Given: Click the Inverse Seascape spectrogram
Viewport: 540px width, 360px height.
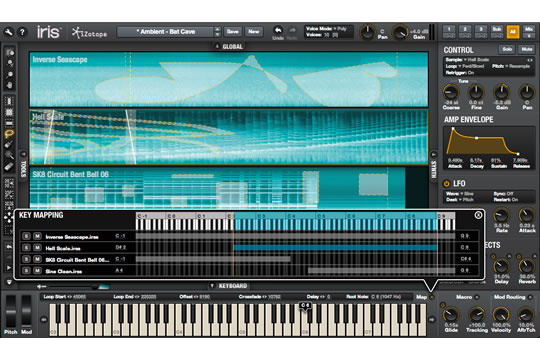Looking at the screenshot, I should [x=229, y=79].
